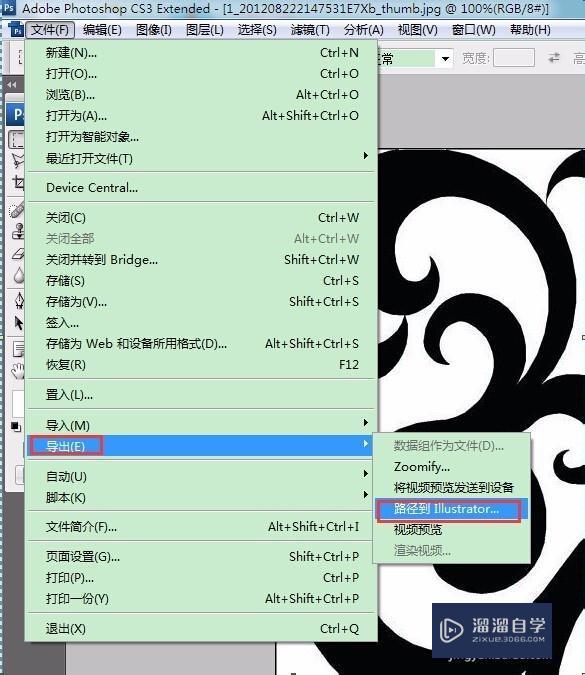Open Device Central... from menu

point(202,188)
